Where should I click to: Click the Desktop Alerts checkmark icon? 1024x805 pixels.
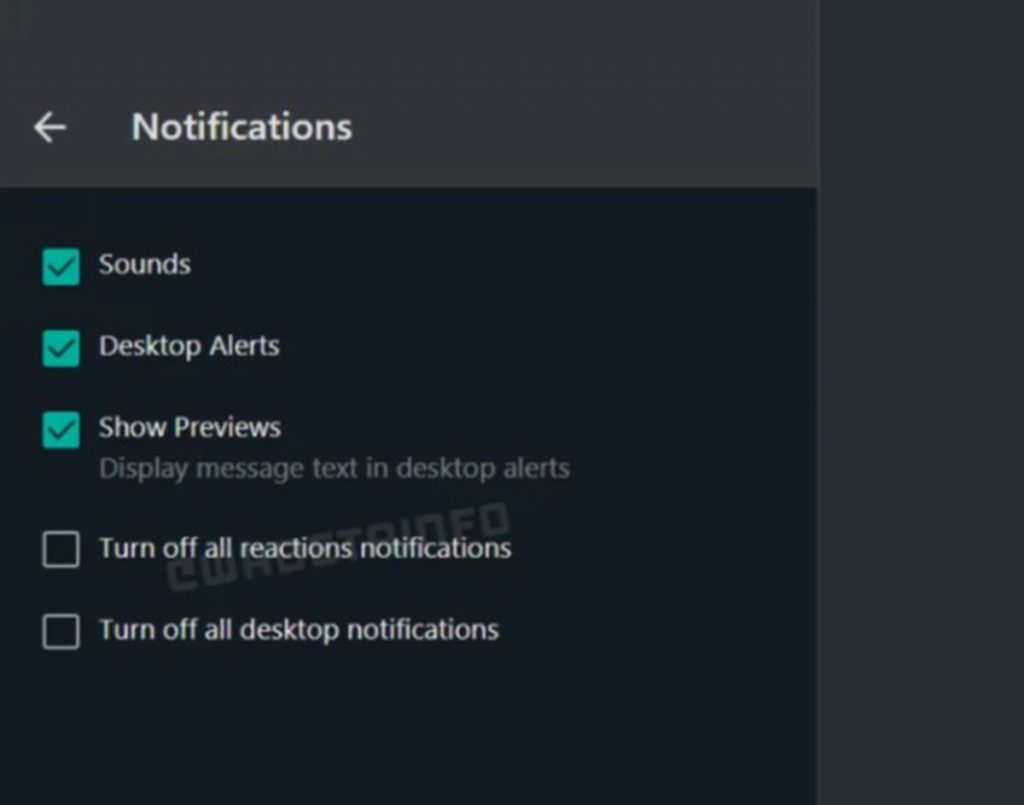(60, 347)
